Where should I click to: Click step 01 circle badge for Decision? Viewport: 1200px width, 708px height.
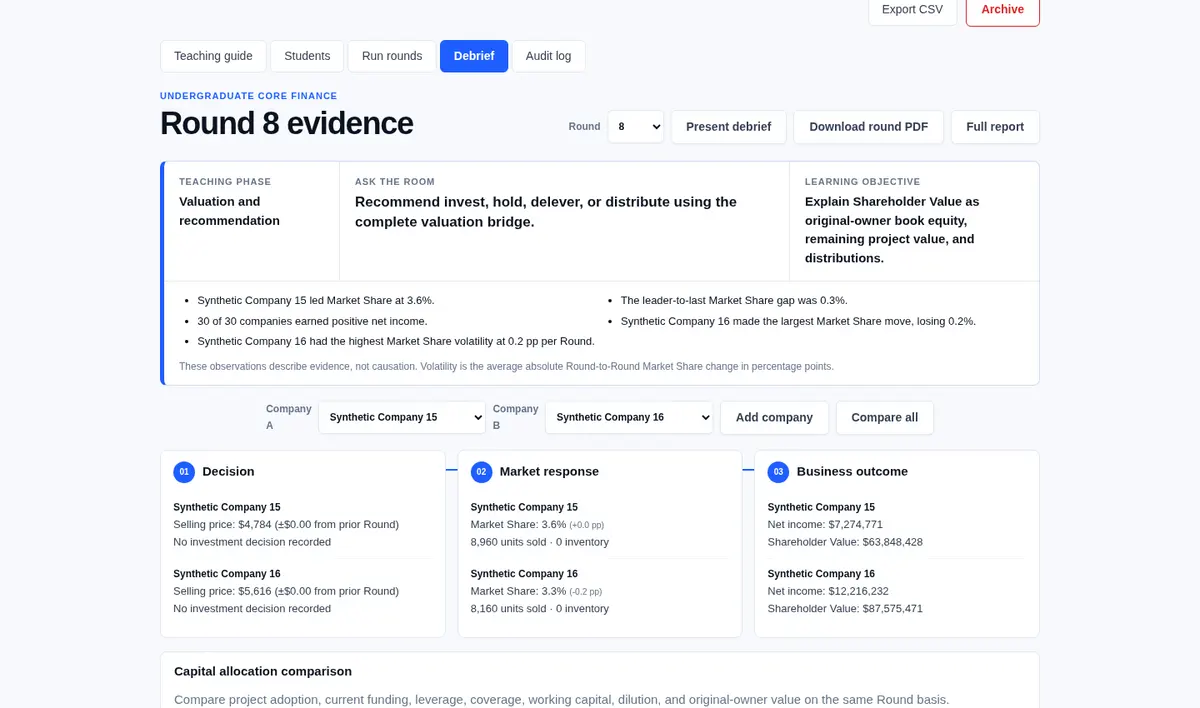pos(184,472)
